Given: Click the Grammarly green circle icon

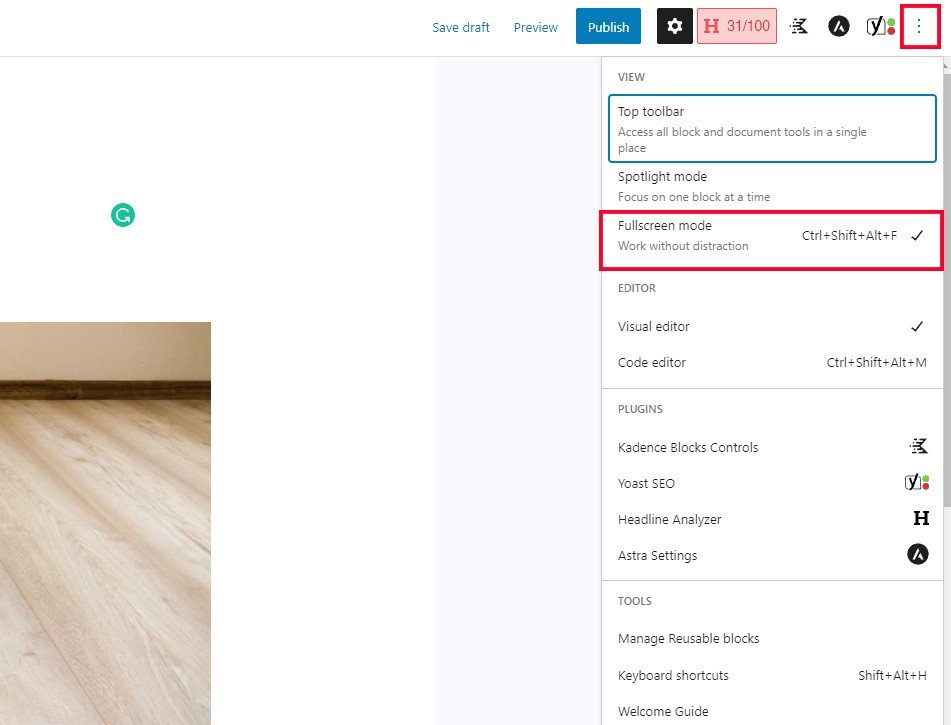Looking at the screenshot, I should click(123, 215).
